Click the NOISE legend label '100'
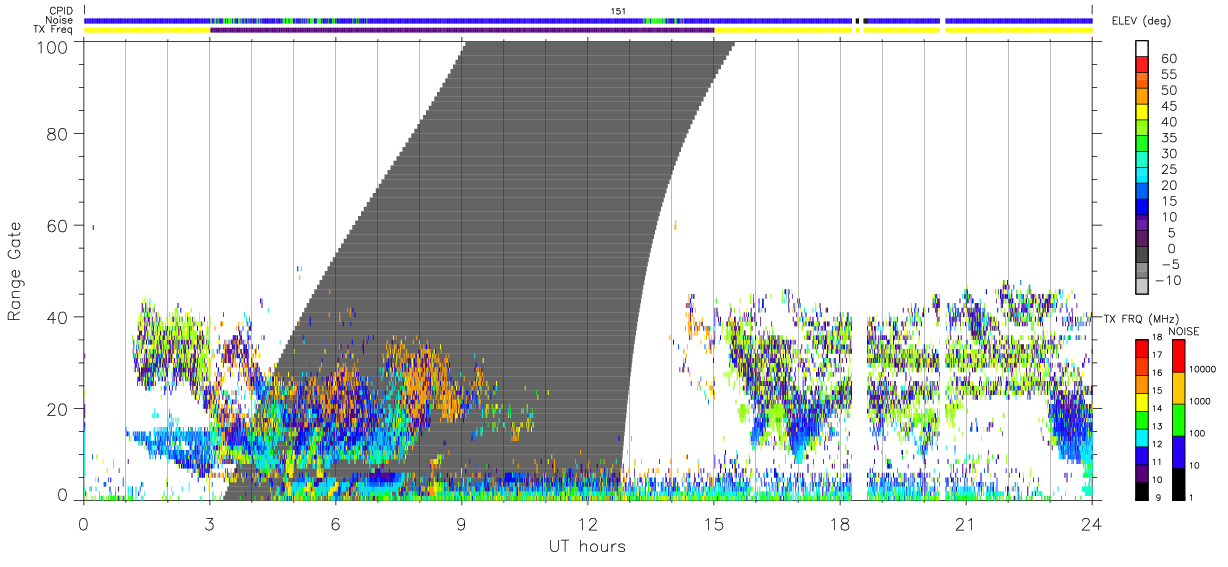The height and width of the screenshot is (567, 1228). click(x=1198, y=432)
